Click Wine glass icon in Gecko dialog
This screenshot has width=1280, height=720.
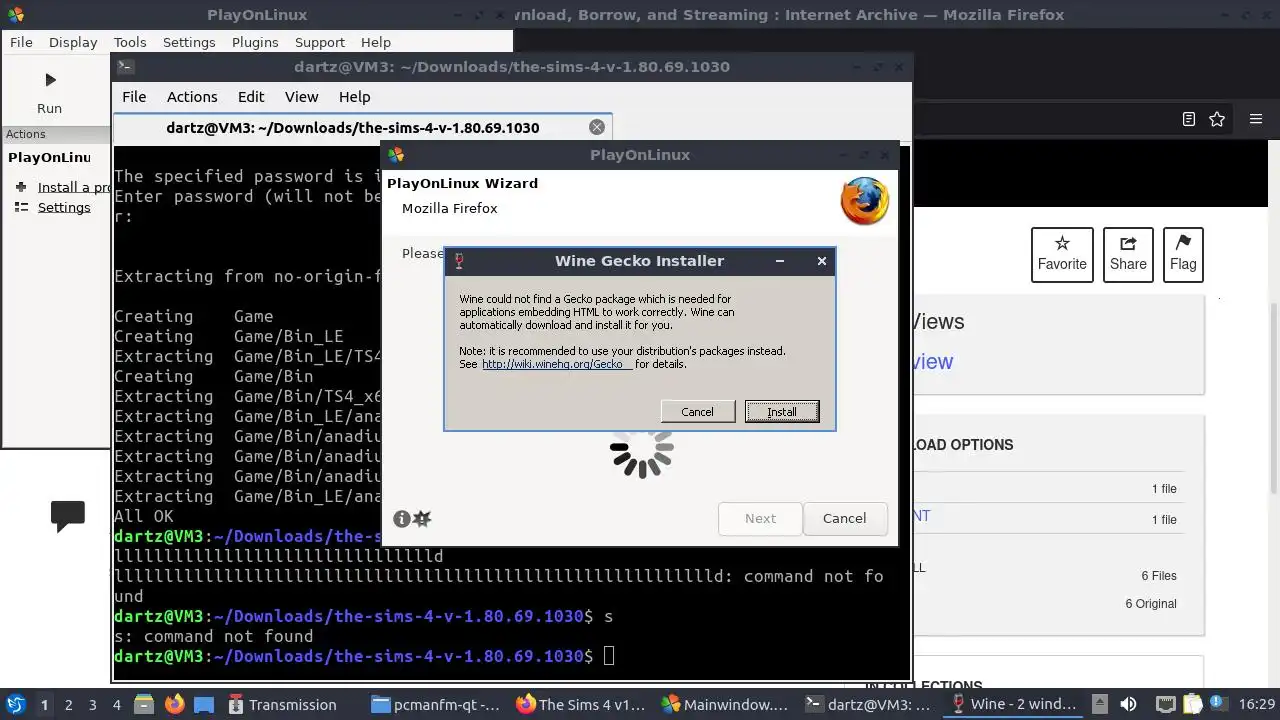(x=459, y=261)
